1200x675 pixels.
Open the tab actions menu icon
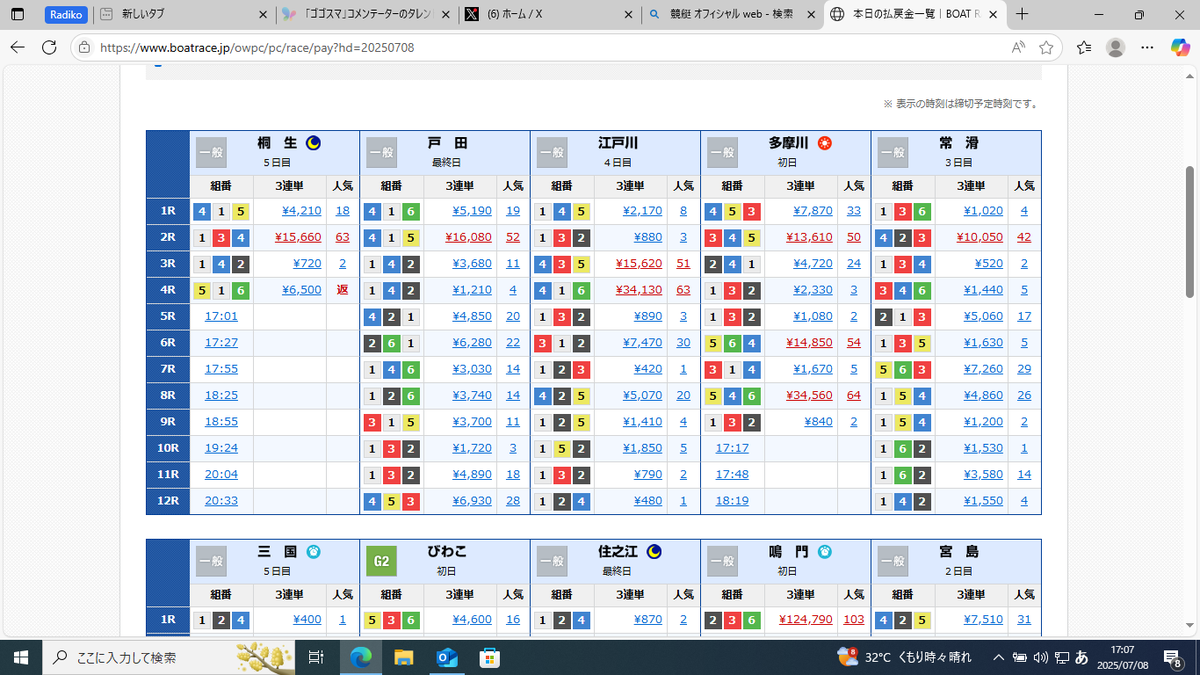click(18, 15)
